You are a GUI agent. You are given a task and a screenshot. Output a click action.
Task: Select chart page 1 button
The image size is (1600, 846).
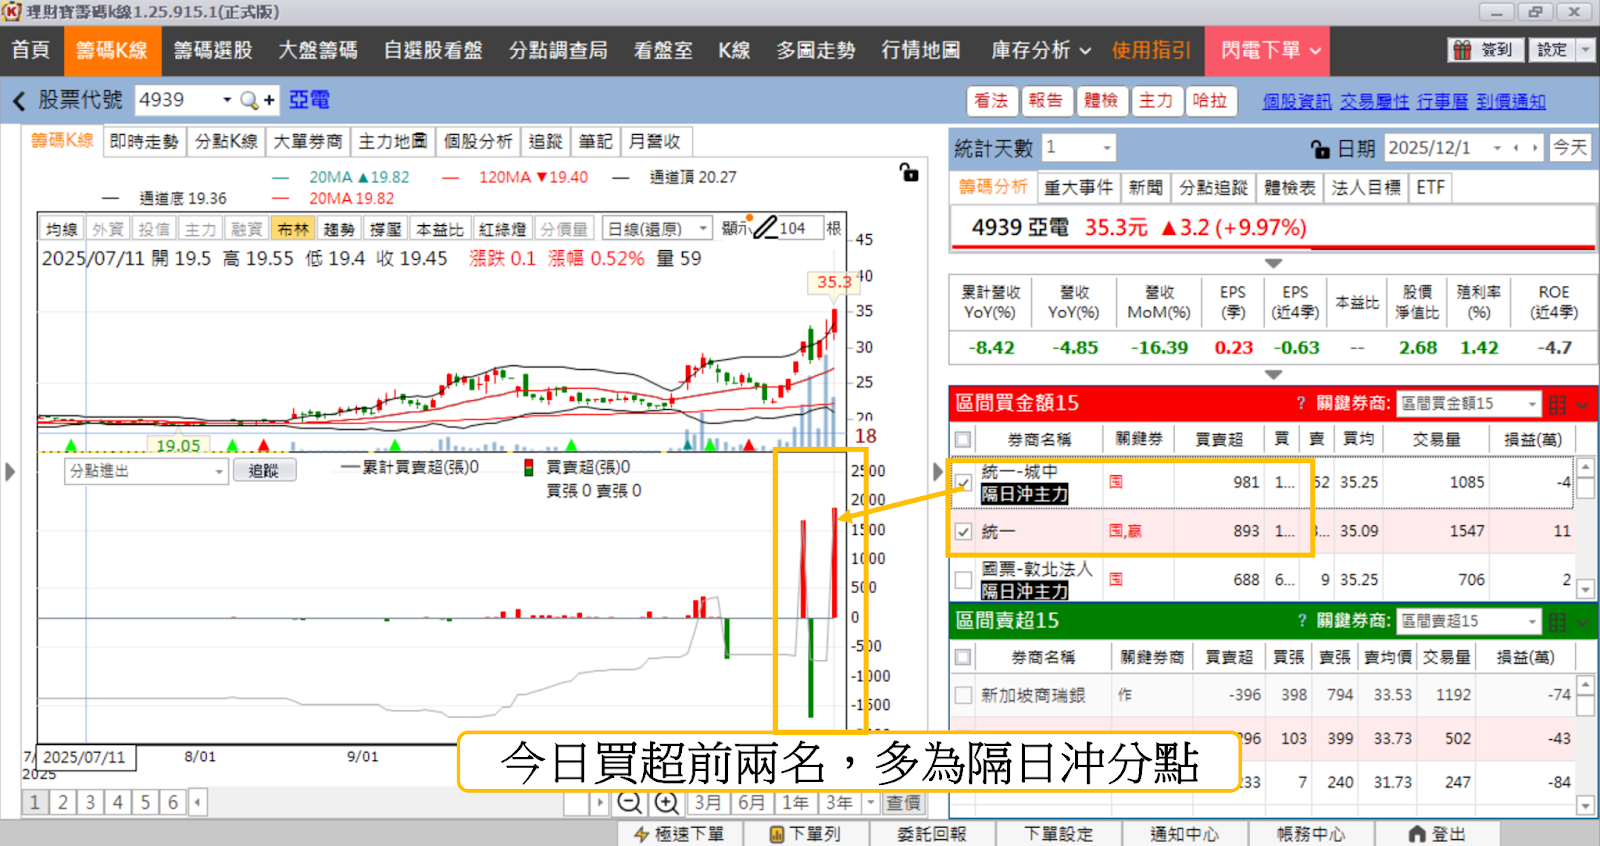35,802
